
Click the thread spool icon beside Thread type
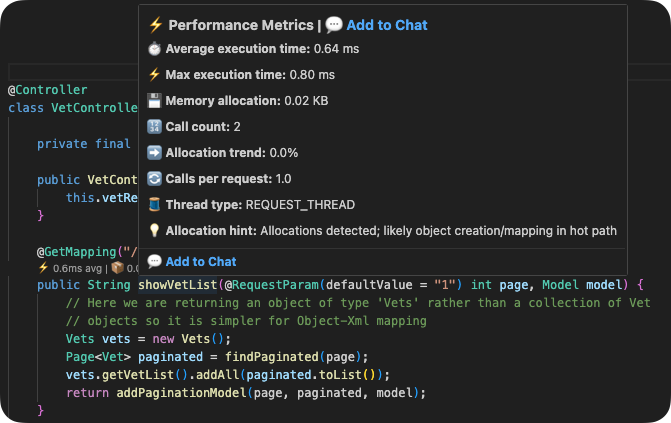tap(154, 205)
